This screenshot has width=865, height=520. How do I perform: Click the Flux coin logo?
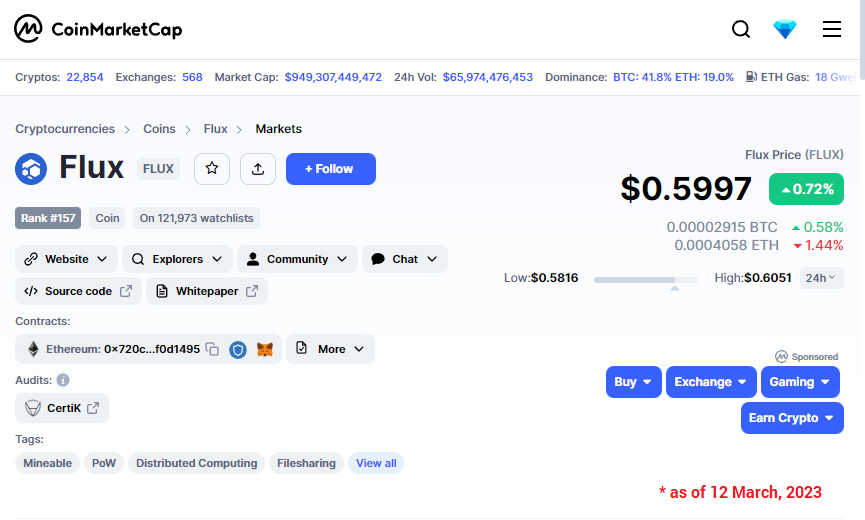click(x=31, y=169)
